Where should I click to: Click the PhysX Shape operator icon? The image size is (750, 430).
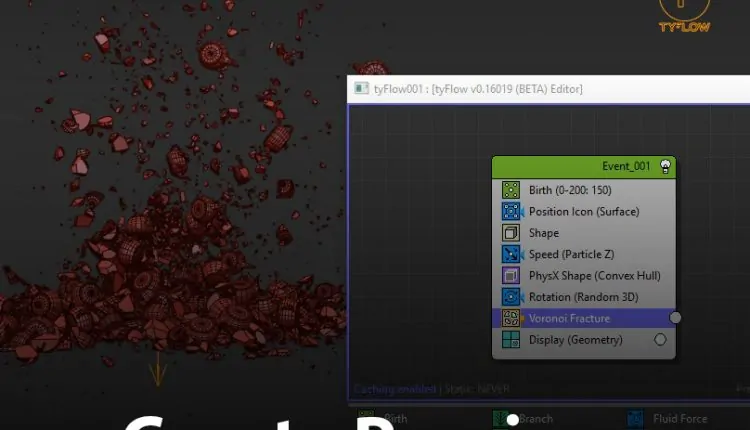510,275
